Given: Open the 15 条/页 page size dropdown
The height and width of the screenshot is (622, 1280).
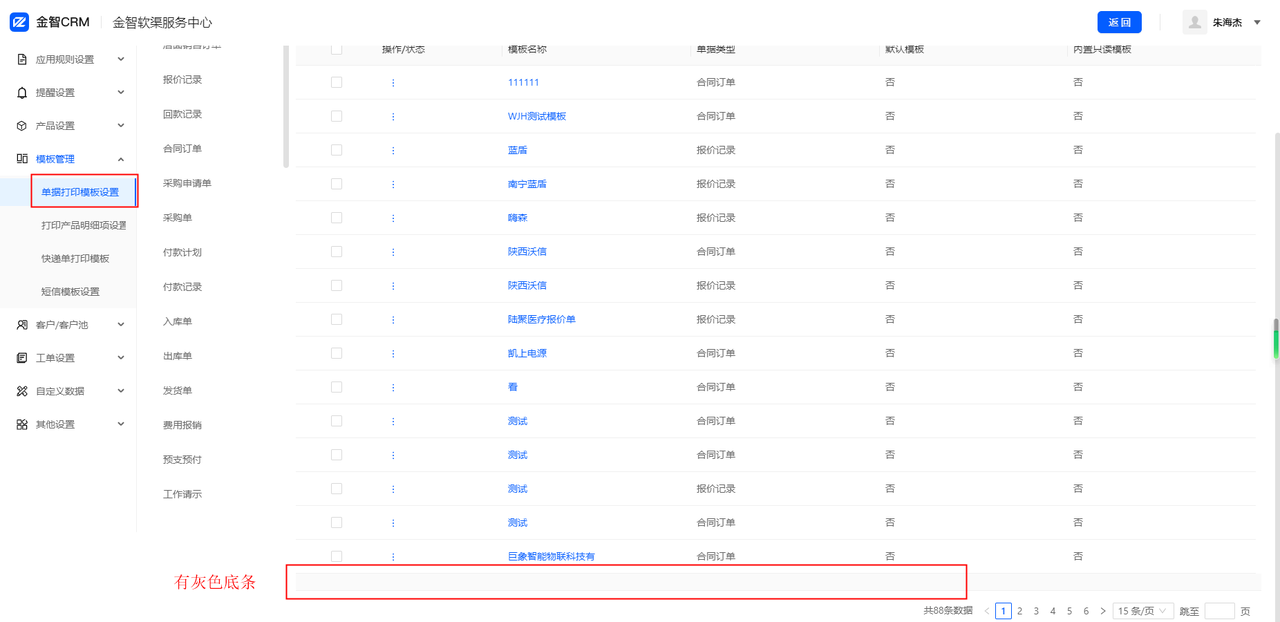Looking at the screenshot, I should 1143,611.
